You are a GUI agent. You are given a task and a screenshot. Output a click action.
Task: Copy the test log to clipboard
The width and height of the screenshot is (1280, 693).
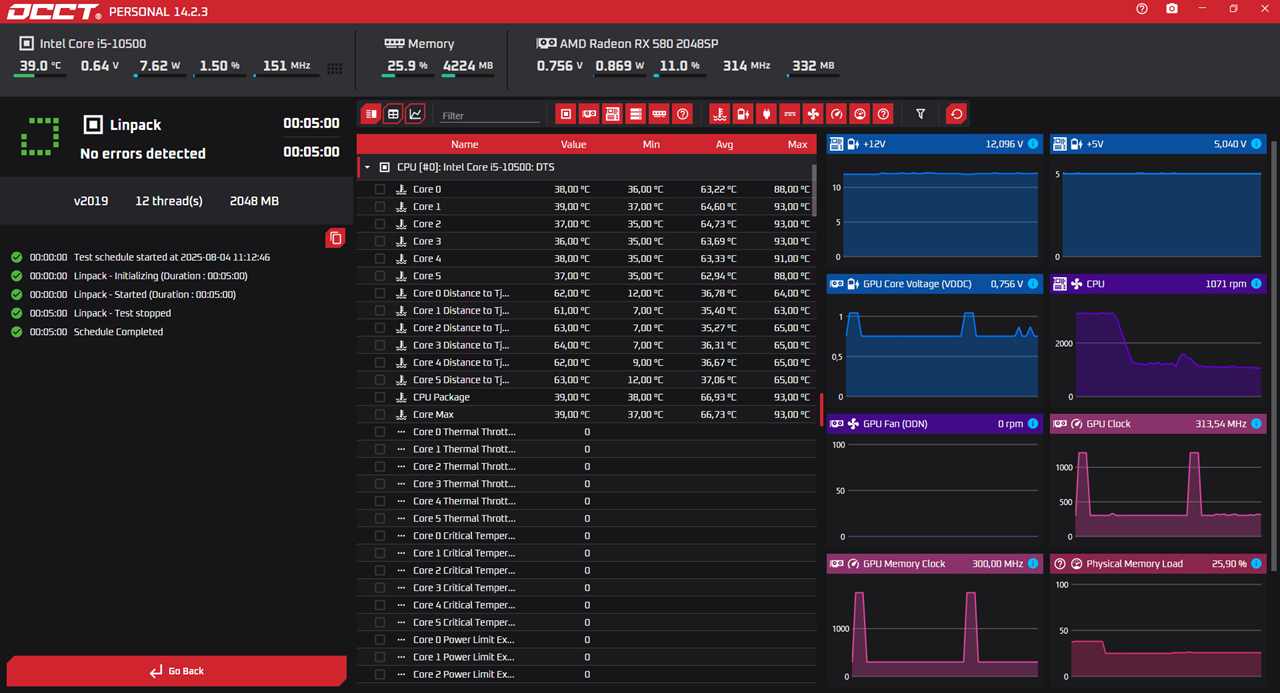click(x=336, y=238)
